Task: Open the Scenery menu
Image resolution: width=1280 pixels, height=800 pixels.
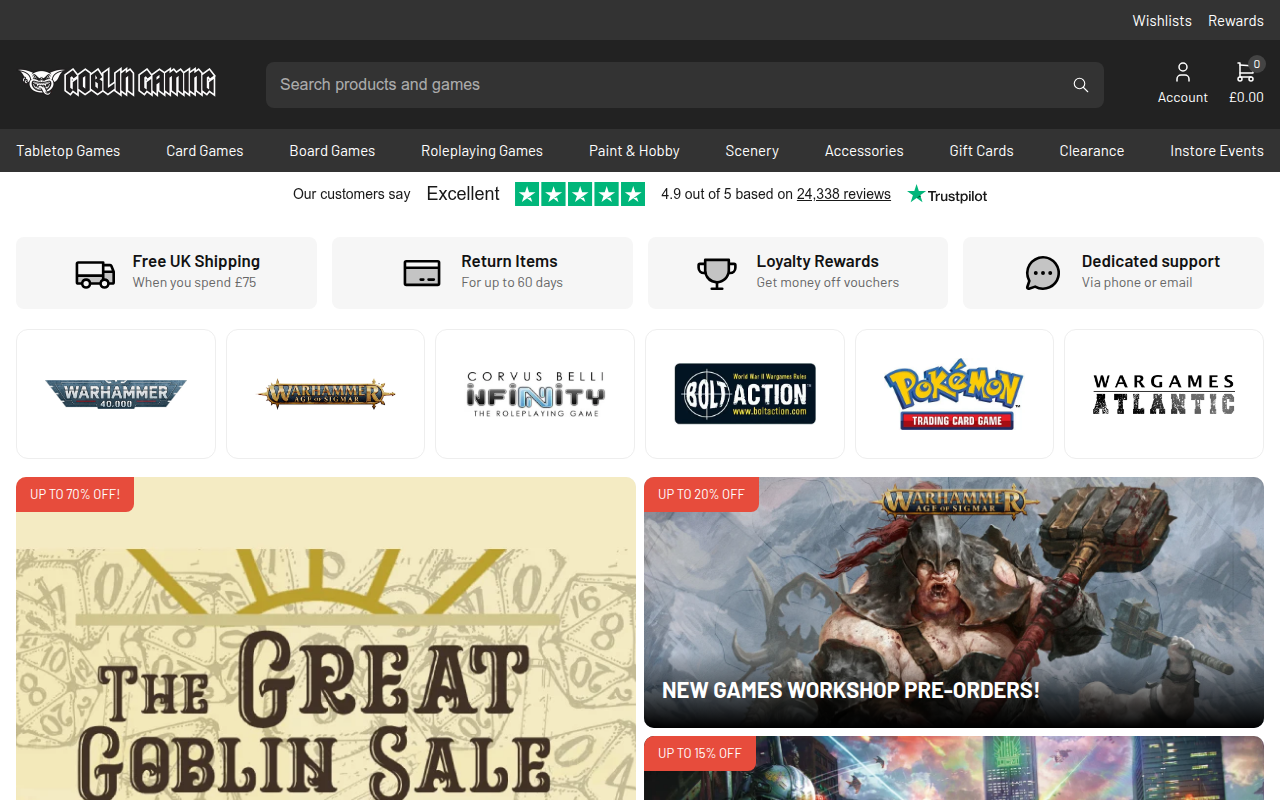Action: click(752, 151)
